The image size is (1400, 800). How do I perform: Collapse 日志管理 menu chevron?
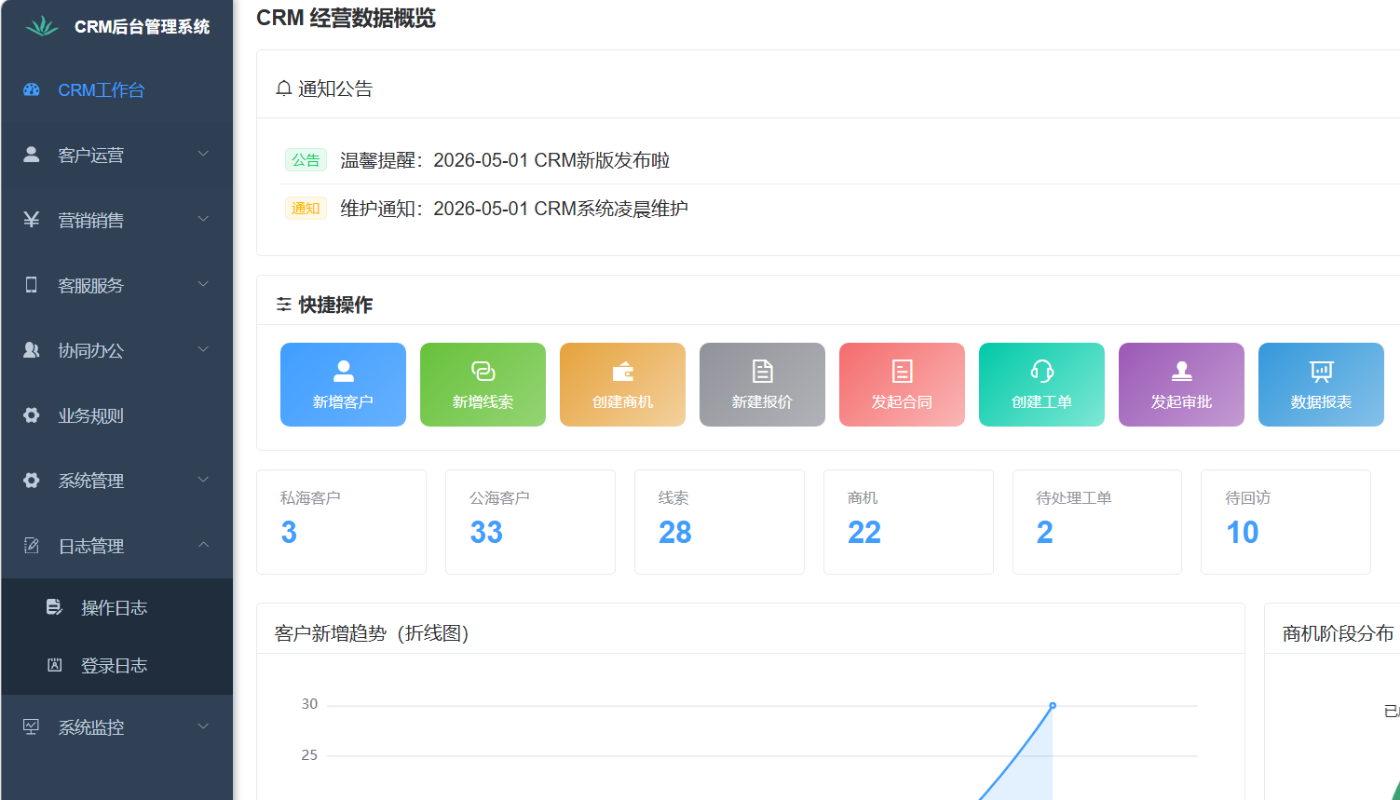203,545
